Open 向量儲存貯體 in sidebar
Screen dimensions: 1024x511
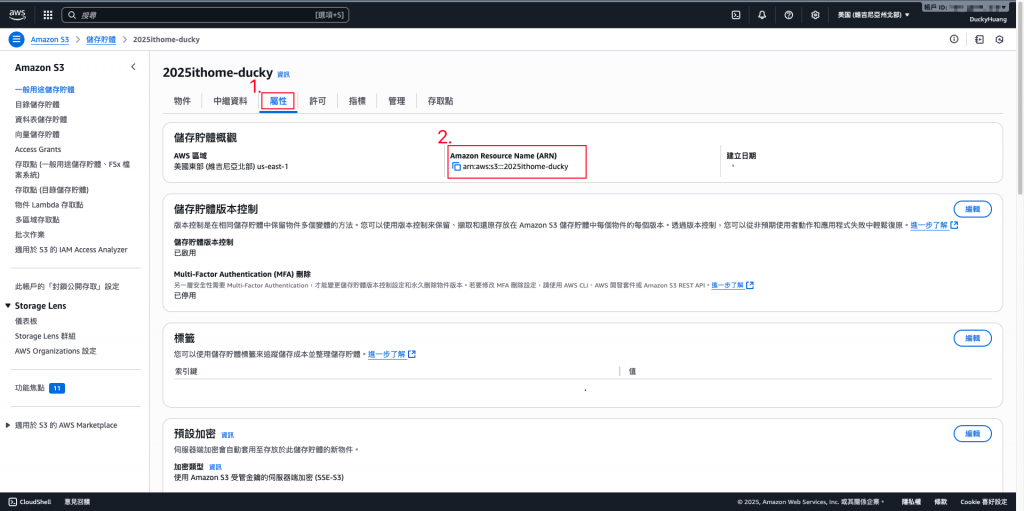click(x=37, y=135)
